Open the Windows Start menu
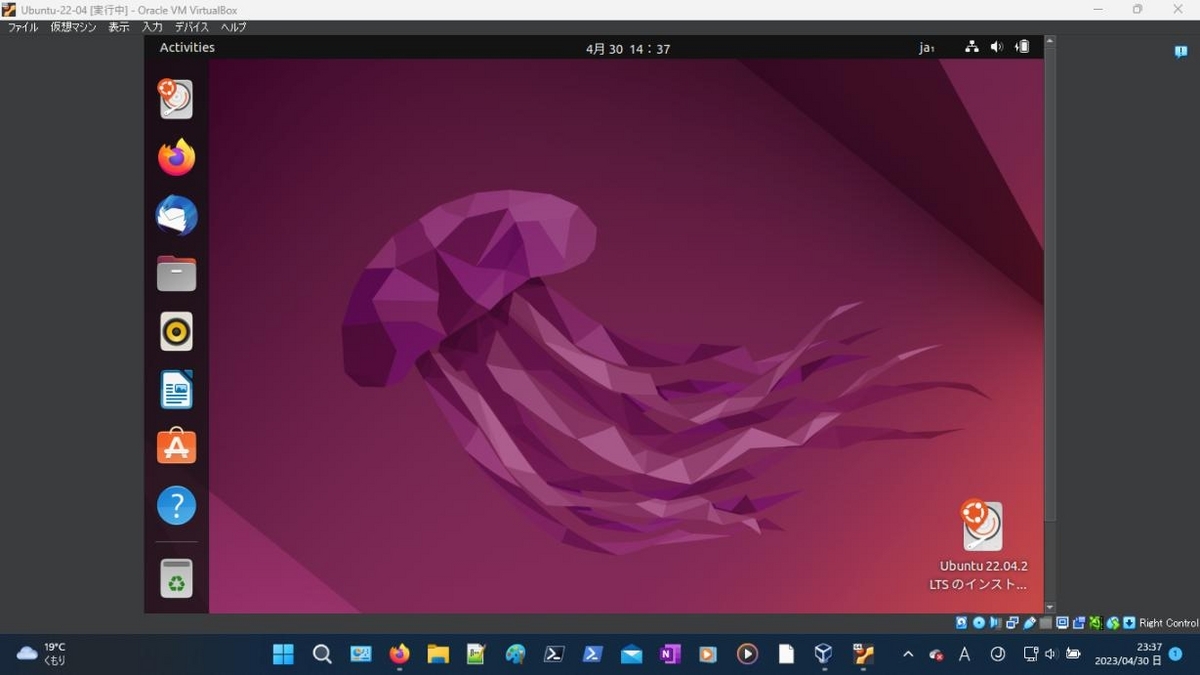This screenshot has height=675, width=1200. [284, 654]
